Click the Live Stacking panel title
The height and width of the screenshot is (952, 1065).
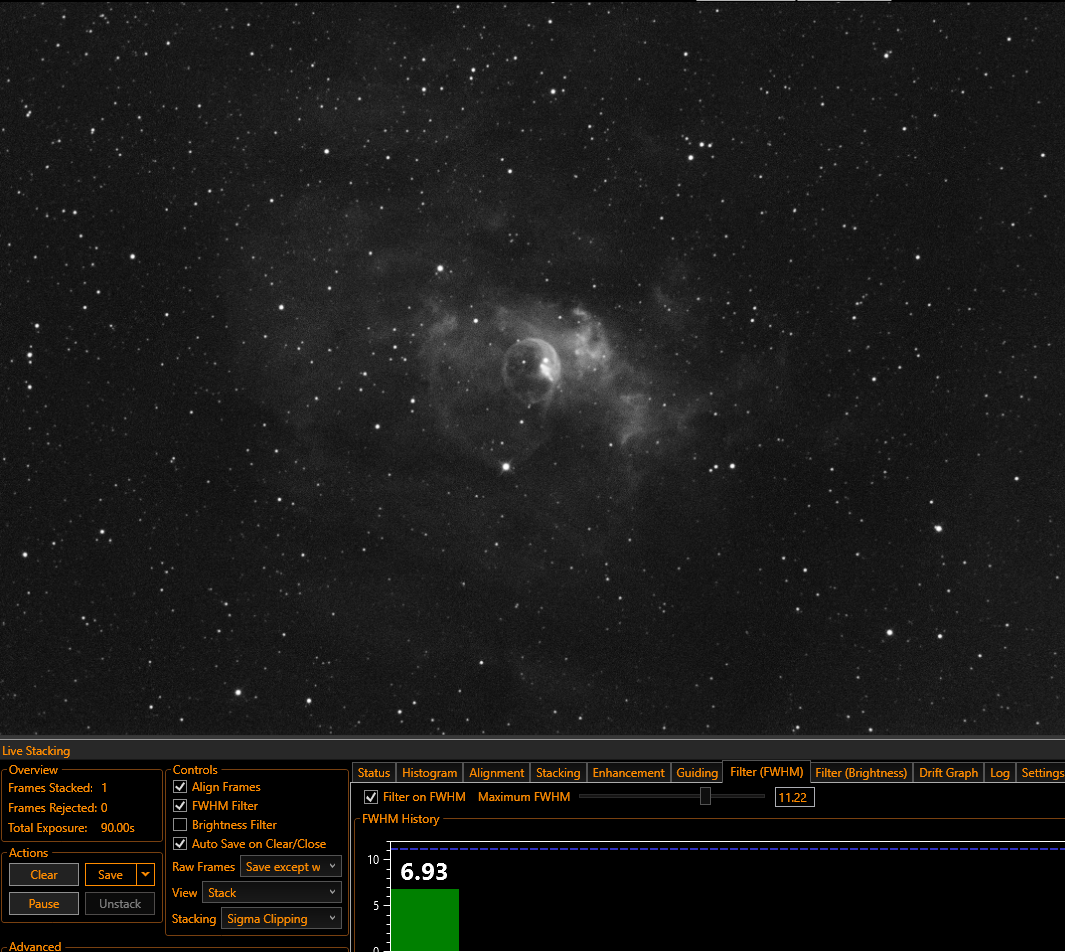pos(36,751)
